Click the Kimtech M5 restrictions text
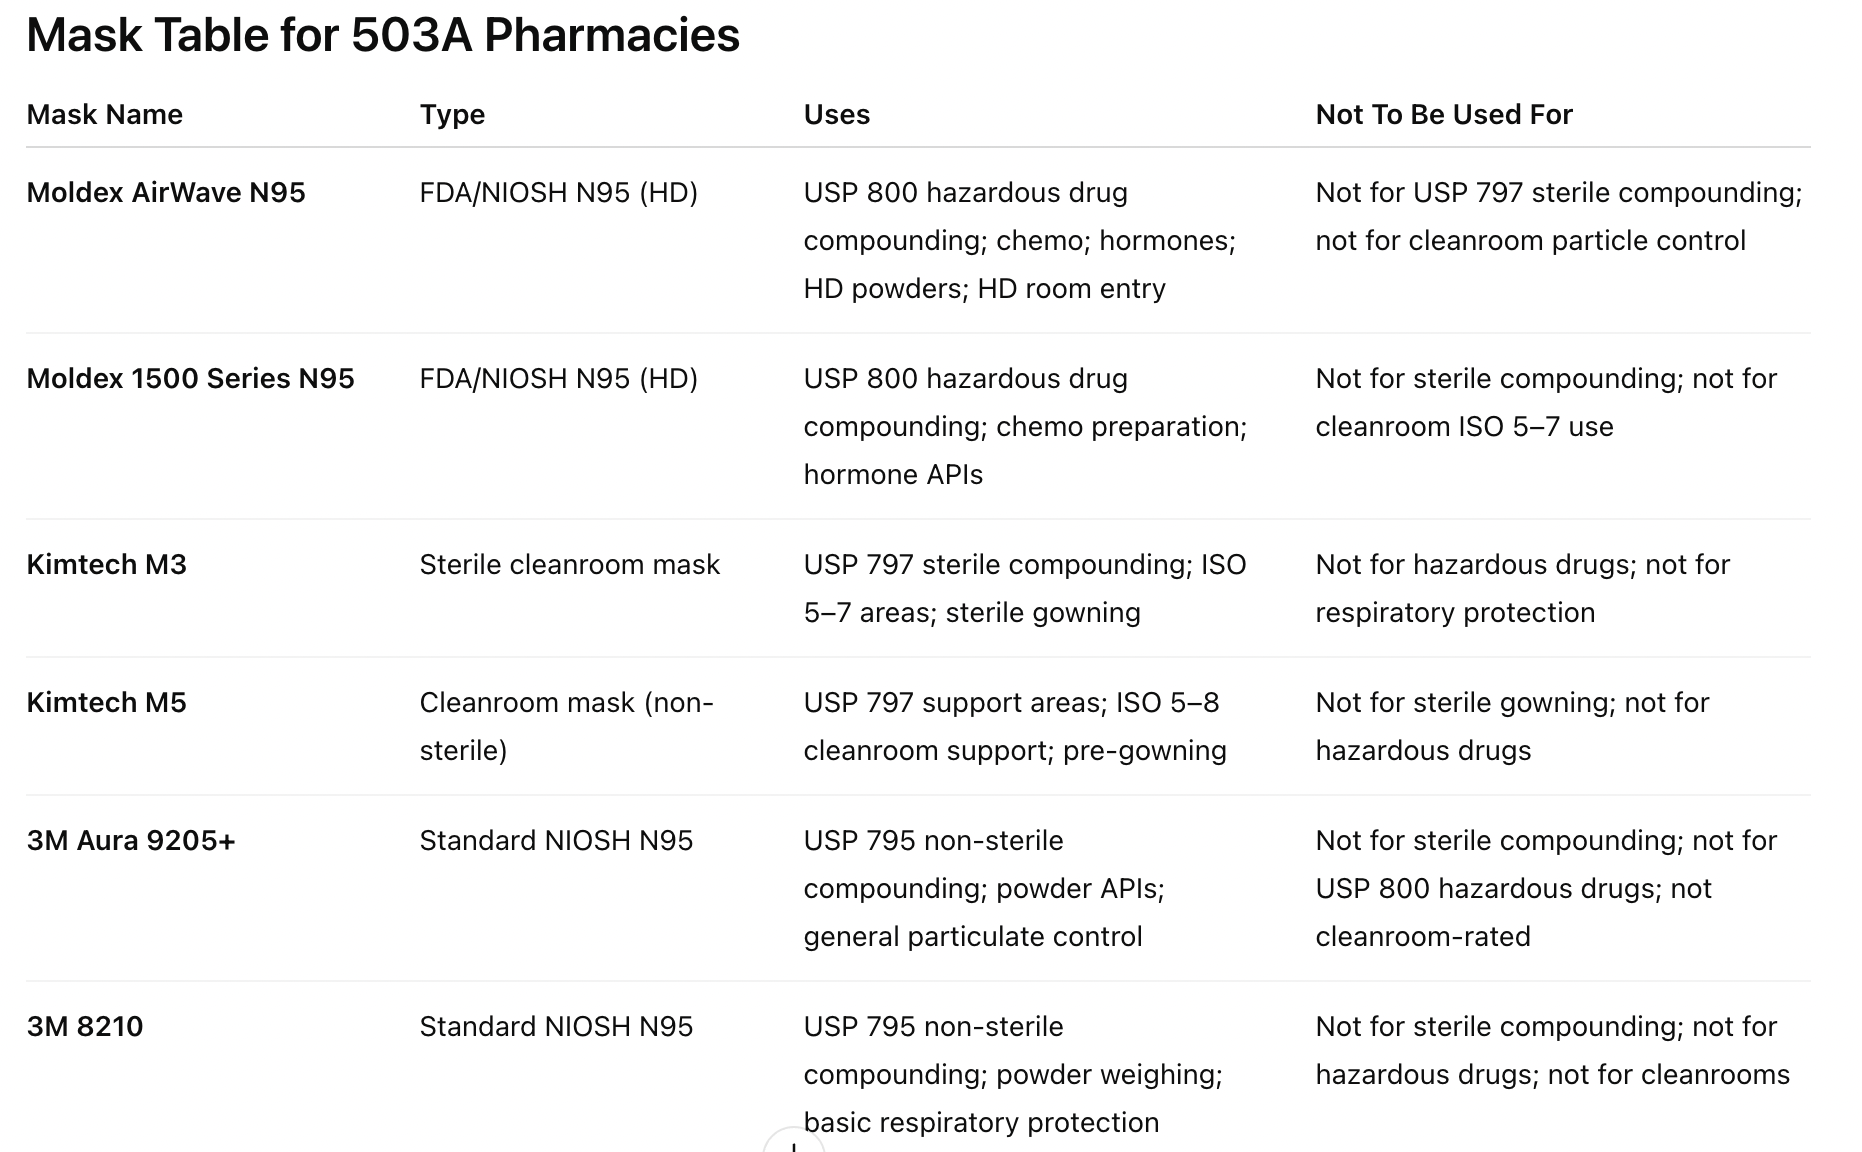 point(1511,726)
